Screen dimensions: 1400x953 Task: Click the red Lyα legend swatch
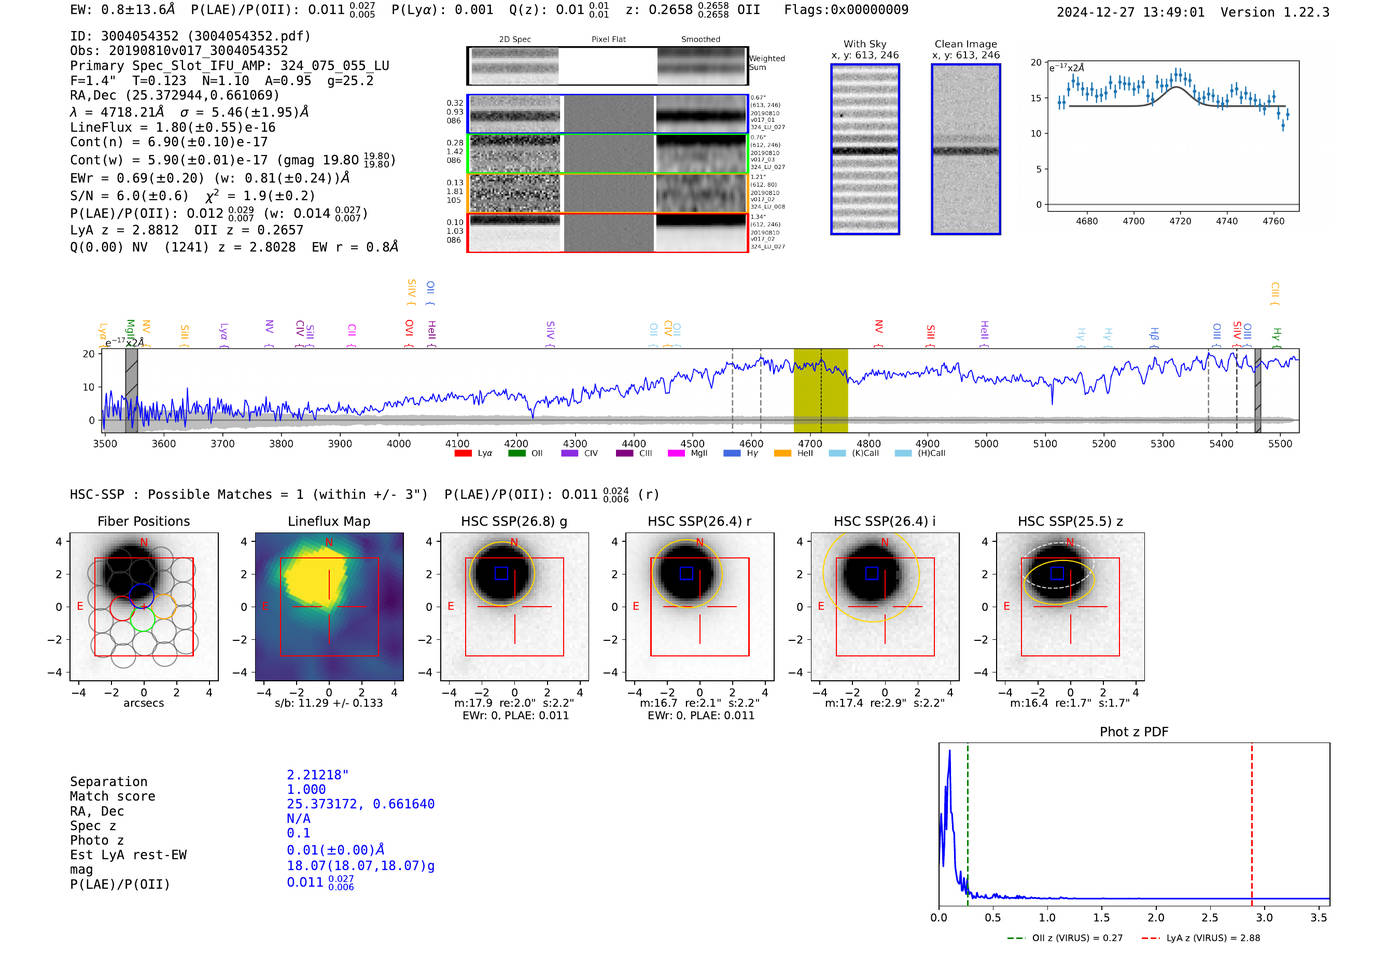(462, 453)
